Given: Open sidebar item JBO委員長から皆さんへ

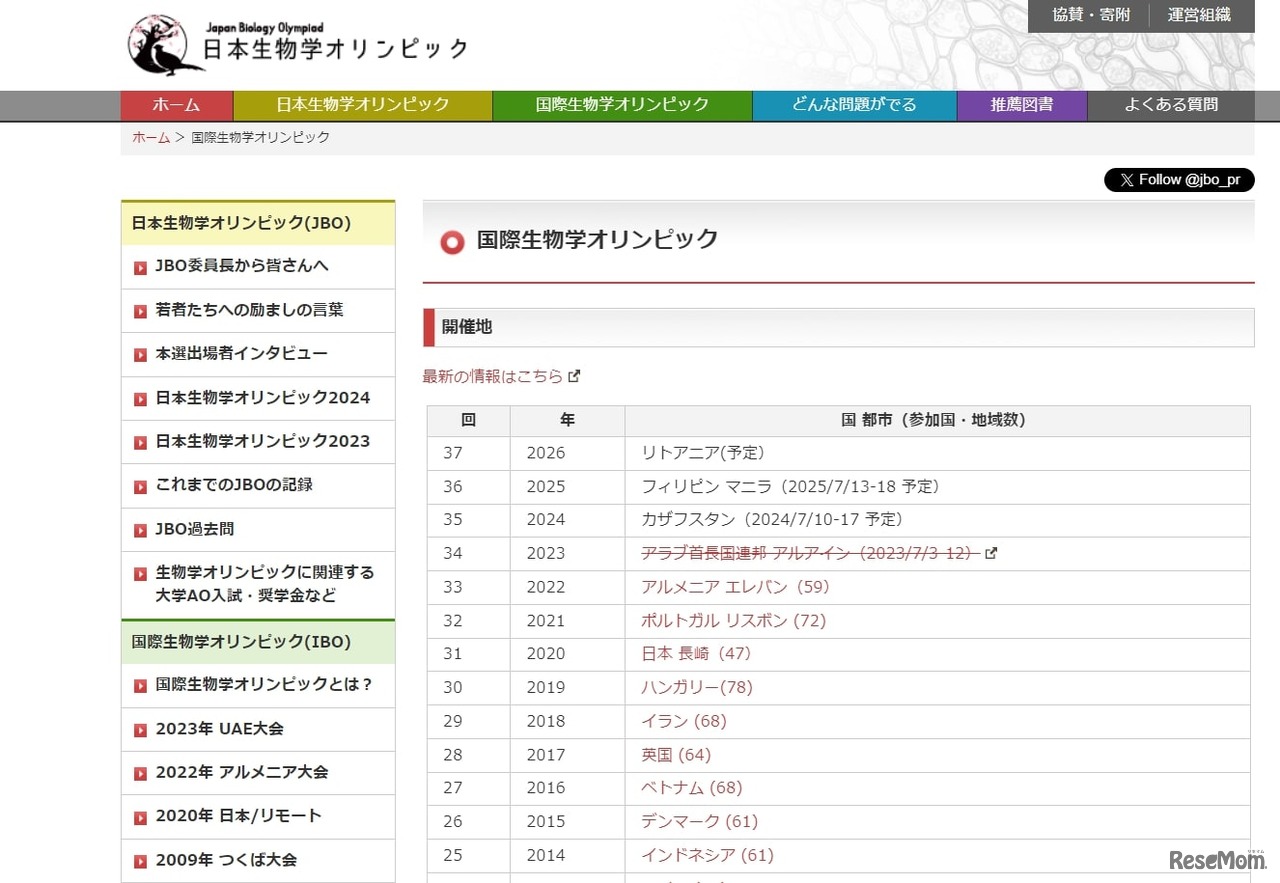Looking at the screenshot, I should (242, 266).
